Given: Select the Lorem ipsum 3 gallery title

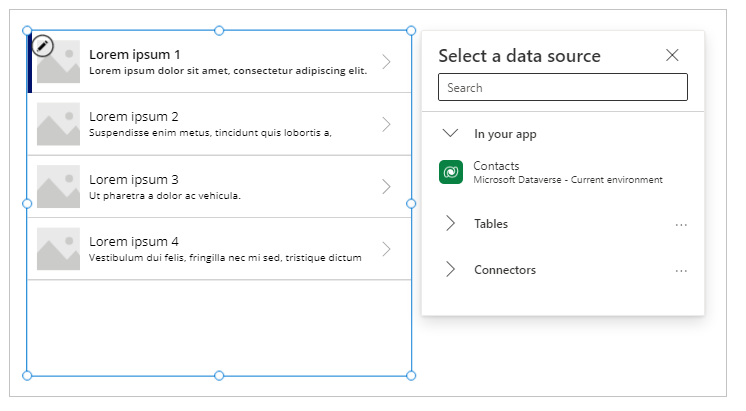Looking at the screenshot, I should click(x=134, y=179).
